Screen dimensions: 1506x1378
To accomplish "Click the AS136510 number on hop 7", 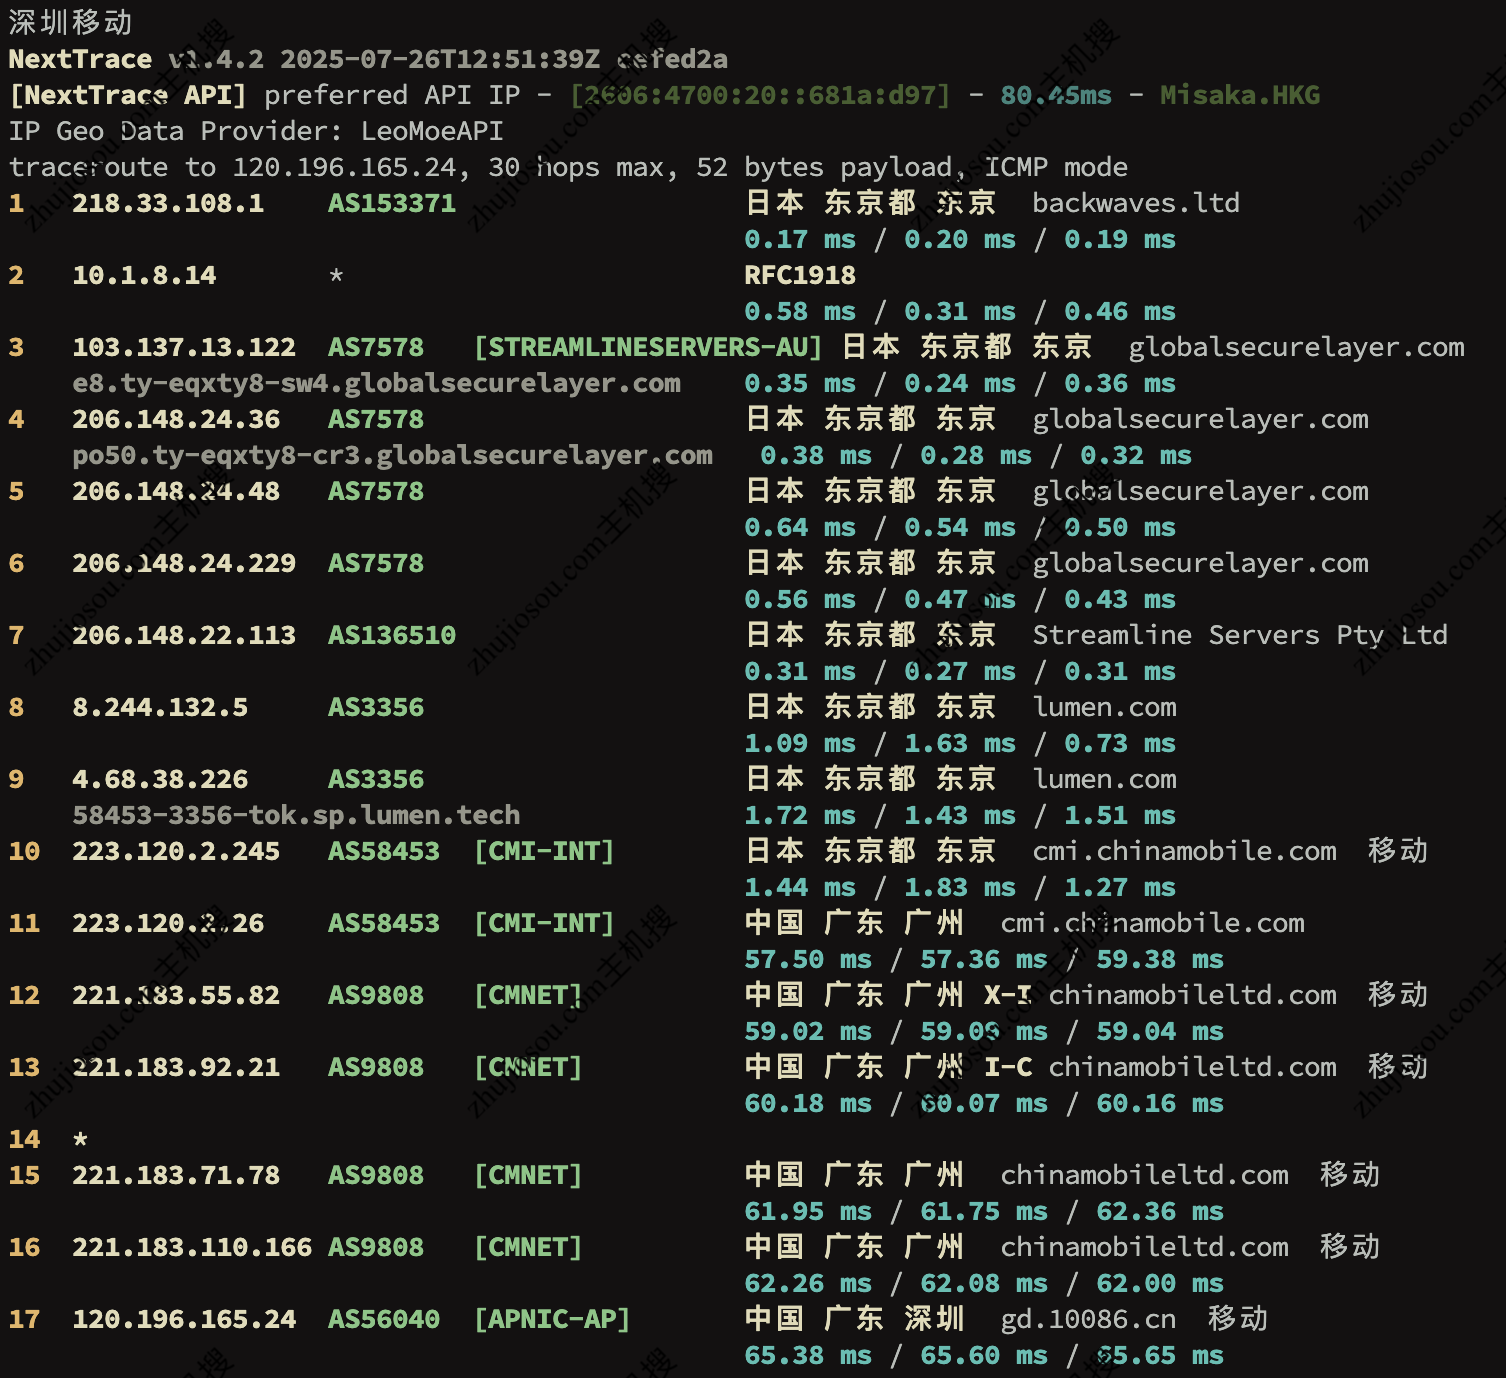I will (391, 635).
